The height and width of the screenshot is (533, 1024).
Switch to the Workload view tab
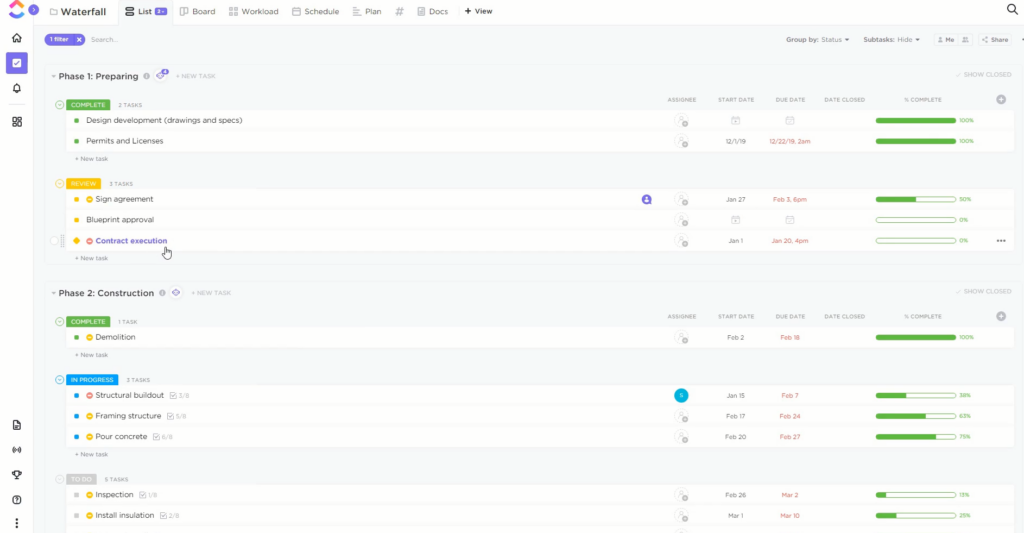[x=253, y=12]
